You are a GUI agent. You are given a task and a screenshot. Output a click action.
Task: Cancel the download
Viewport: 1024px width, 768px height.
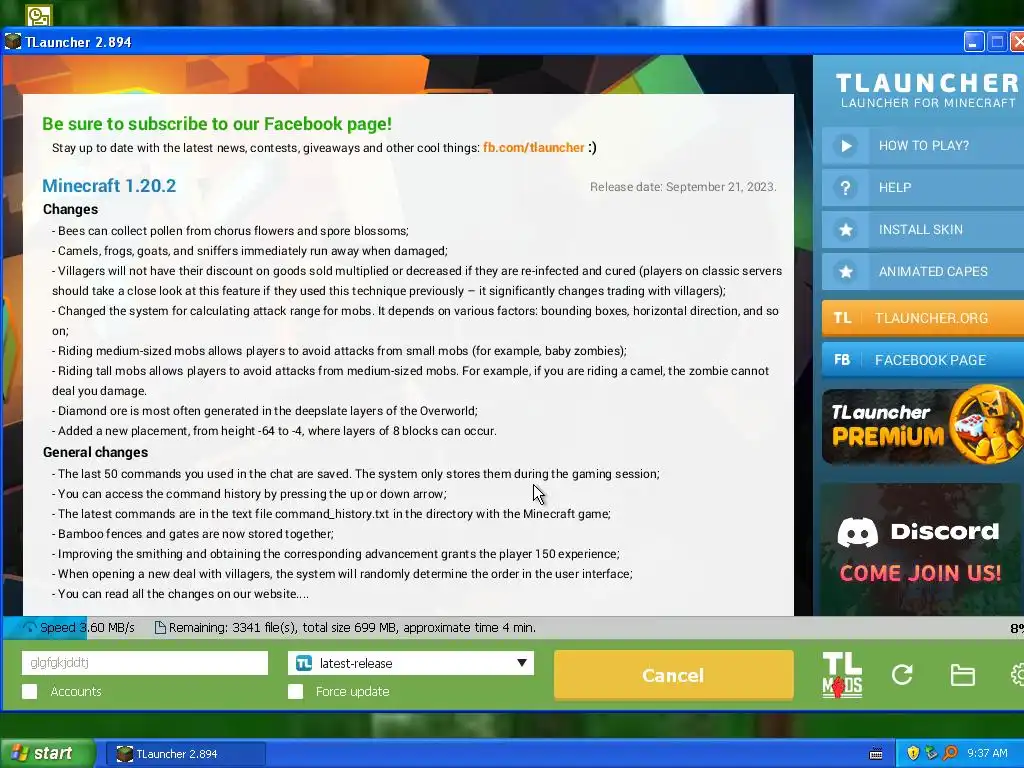click(x=673, y=675)
